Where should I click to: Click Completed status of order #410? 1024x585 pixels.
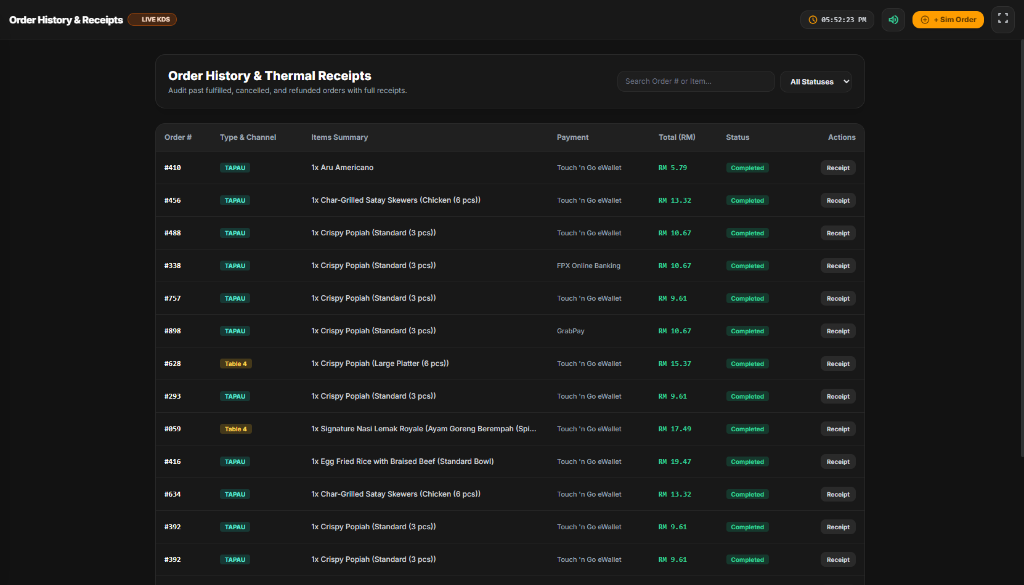pos(747,168)
